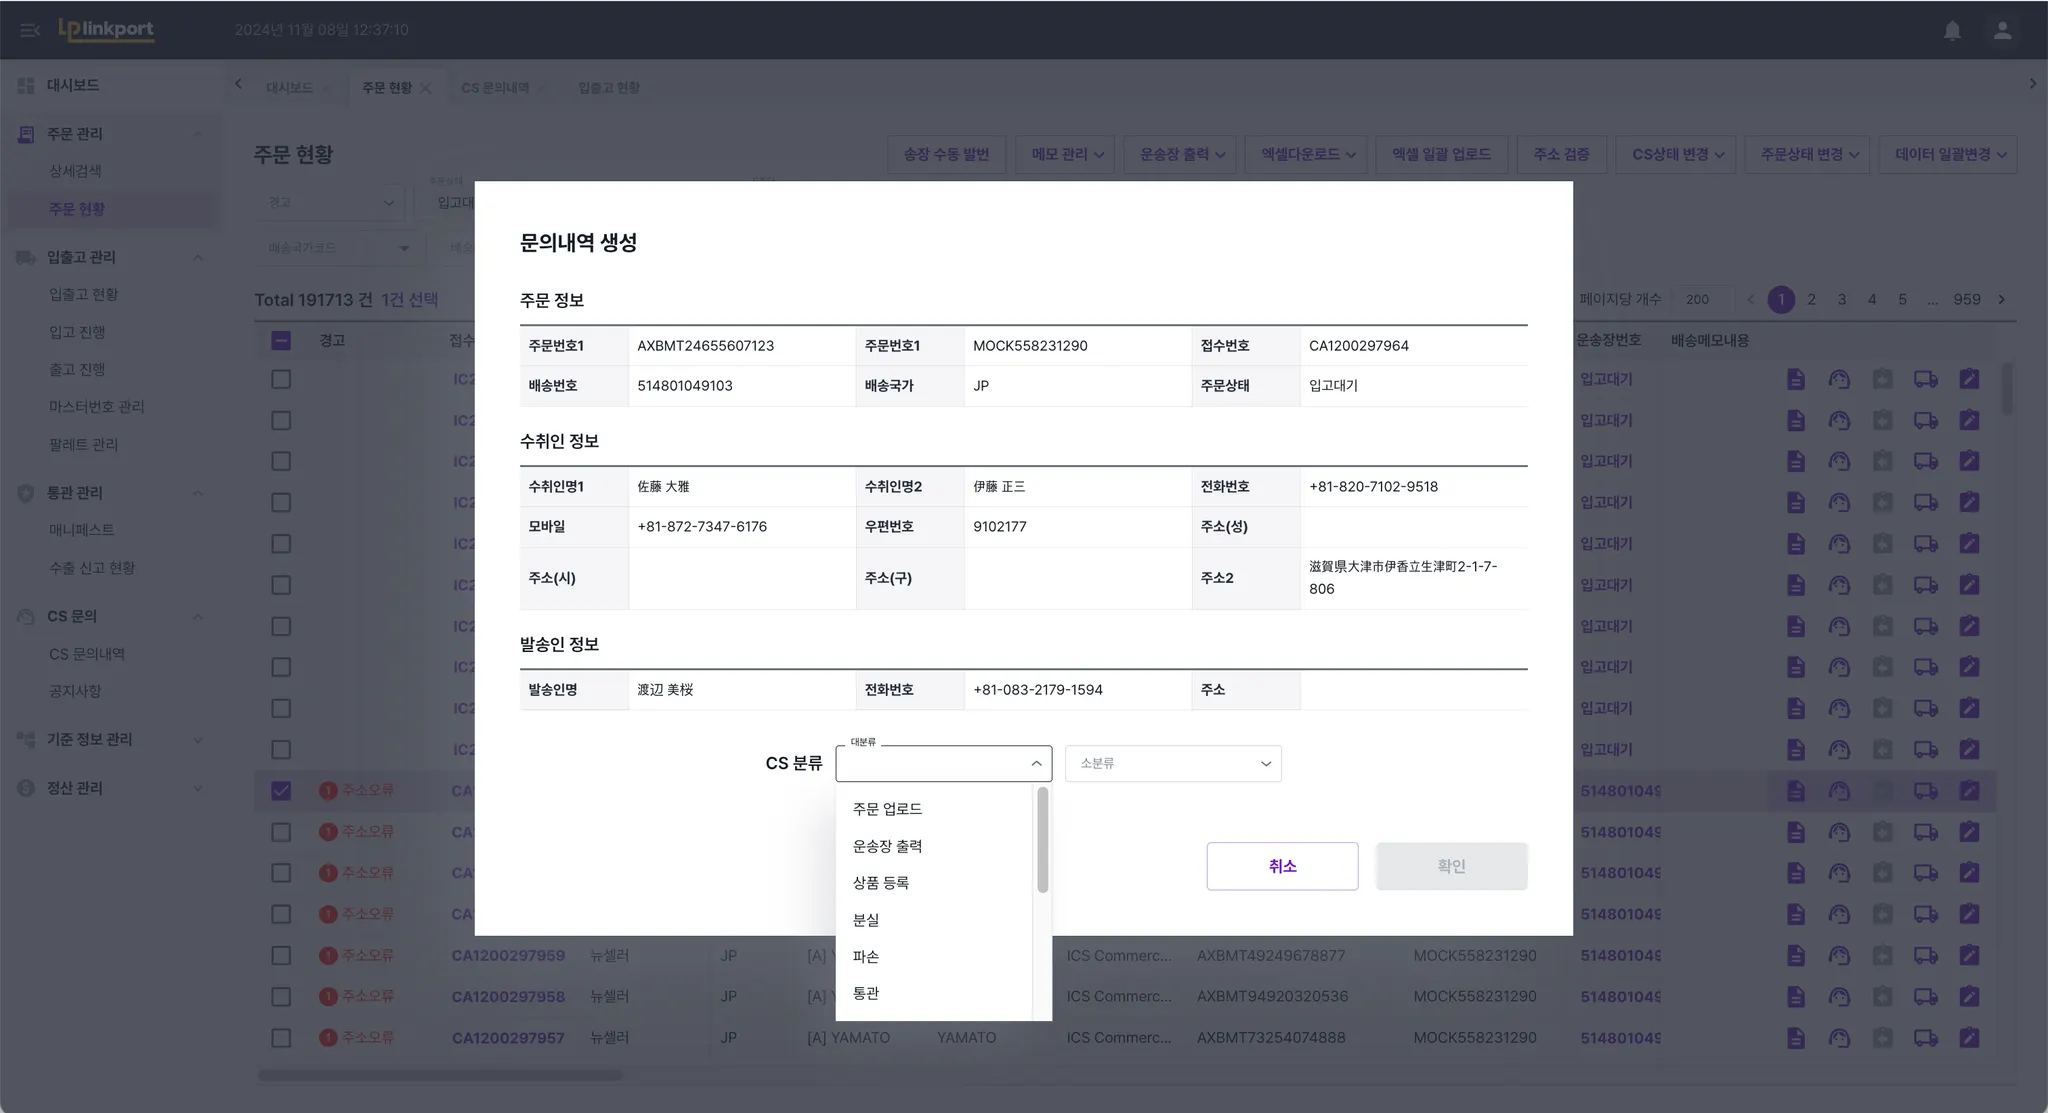2048x1113 pixels.
Task: Open the 소분류 dropdown
Action: pyautogui.click(x=1173, y=764)
